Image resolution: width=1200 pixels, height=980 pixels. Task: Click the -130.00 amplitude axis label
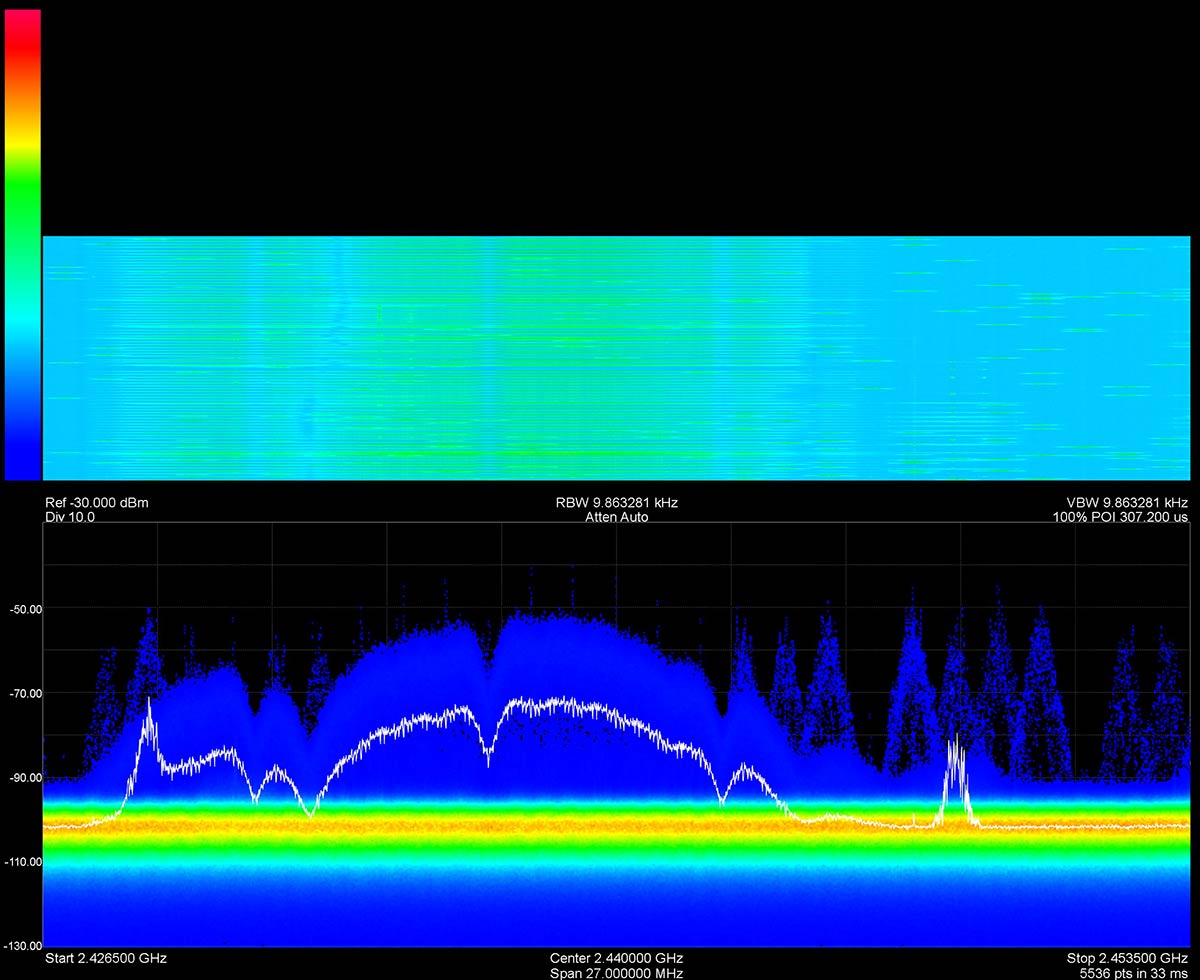coord(21,946)
